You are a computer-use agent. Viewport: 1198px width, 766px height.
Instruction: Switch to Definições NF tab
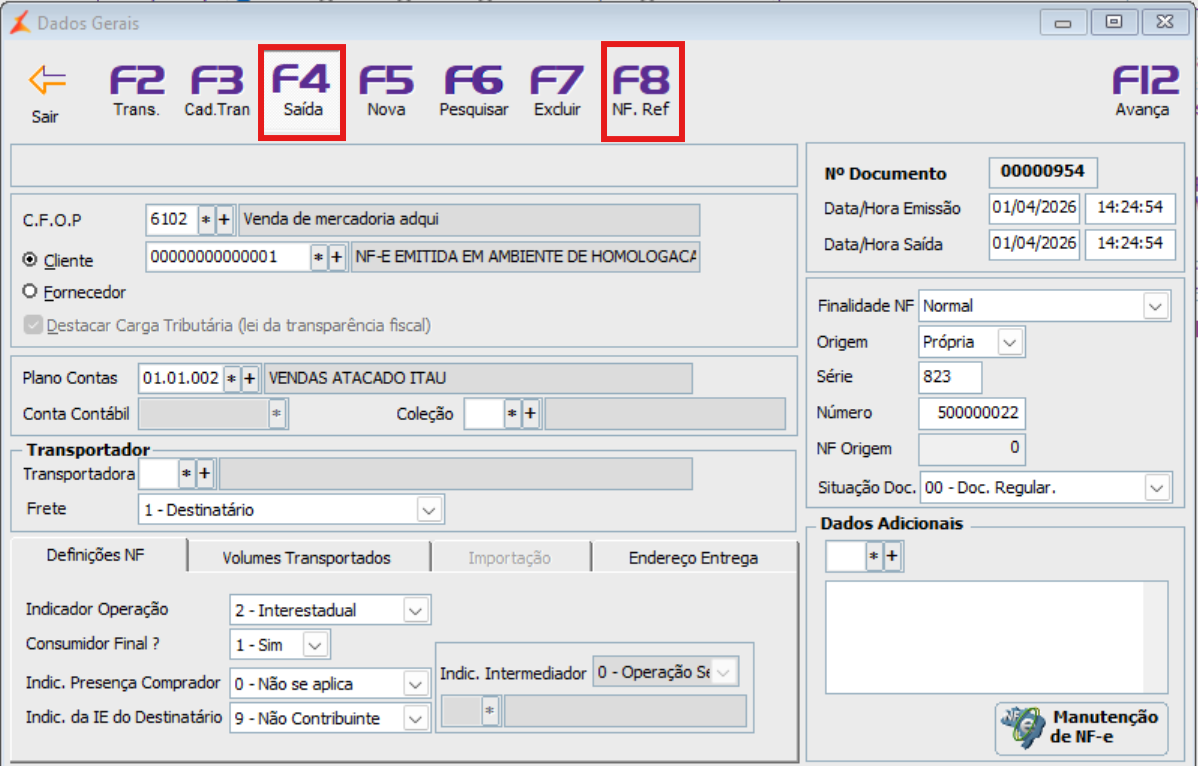[96, 555]
